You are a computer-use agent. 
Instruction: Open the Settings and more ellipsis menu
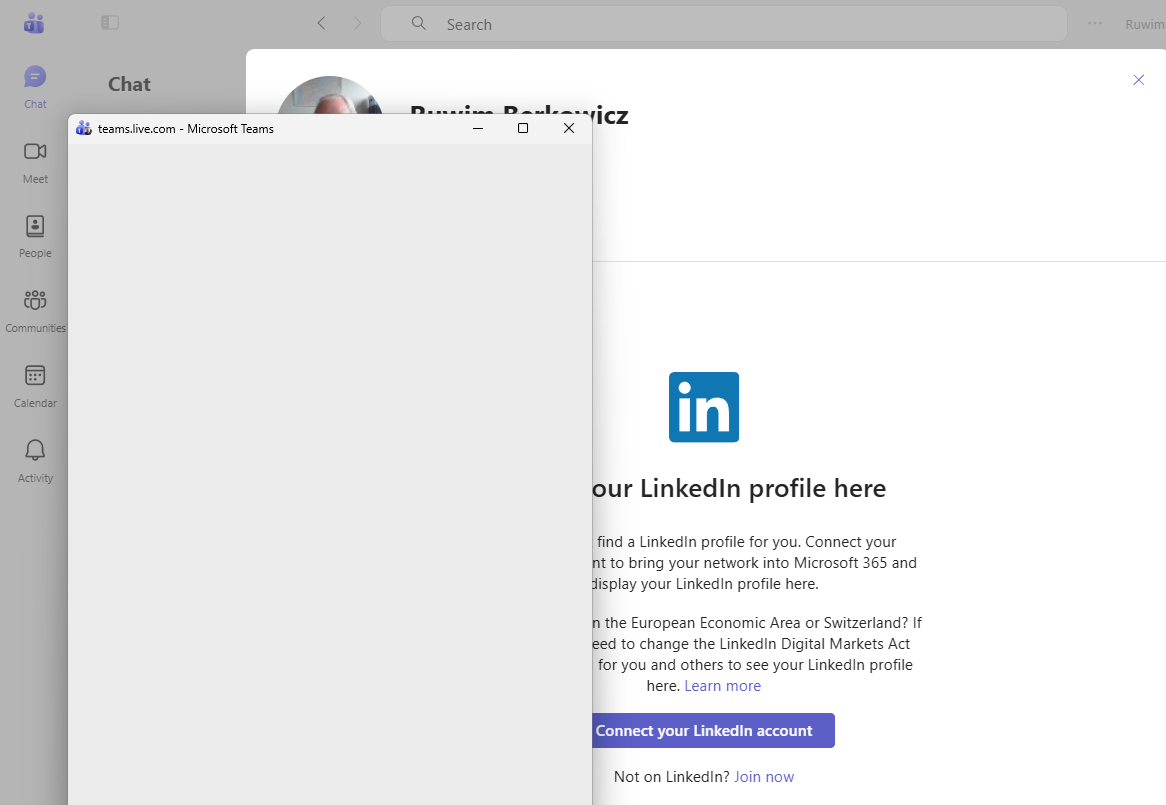coord(1095,23)
